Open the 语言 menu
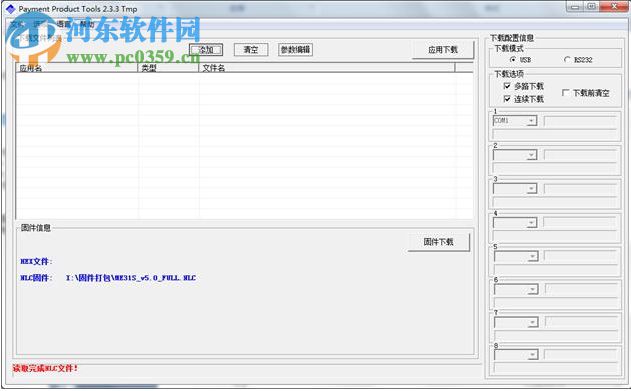The image size is (631, 391). pyautogui.click(x=63, y=24)
